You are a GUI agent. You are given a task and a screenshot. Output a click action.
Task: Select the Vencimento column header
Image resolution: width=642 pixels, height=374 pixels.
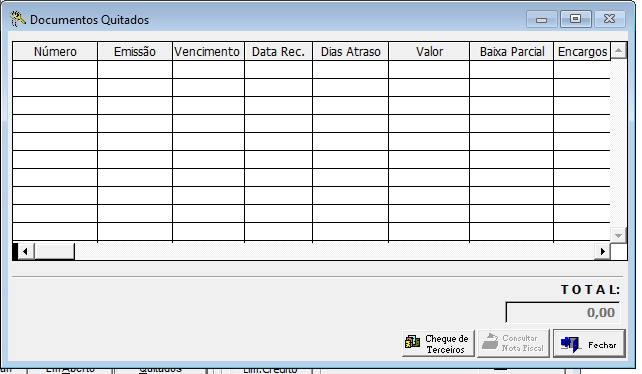click(208, 51)
